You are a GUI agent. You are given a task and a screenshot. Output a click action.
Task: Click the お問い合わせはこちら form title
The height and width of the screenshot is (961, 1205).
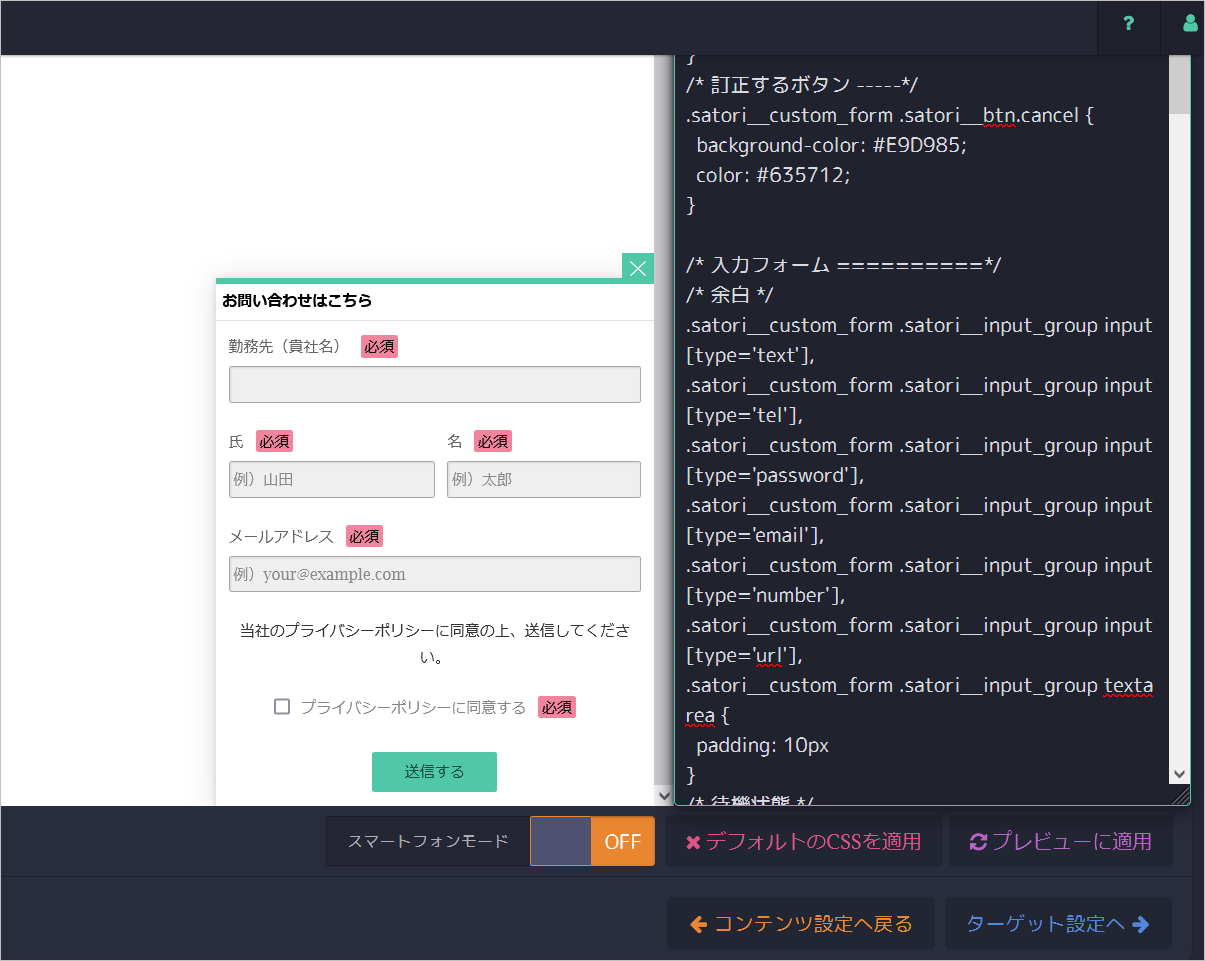[x=297, y=300]
